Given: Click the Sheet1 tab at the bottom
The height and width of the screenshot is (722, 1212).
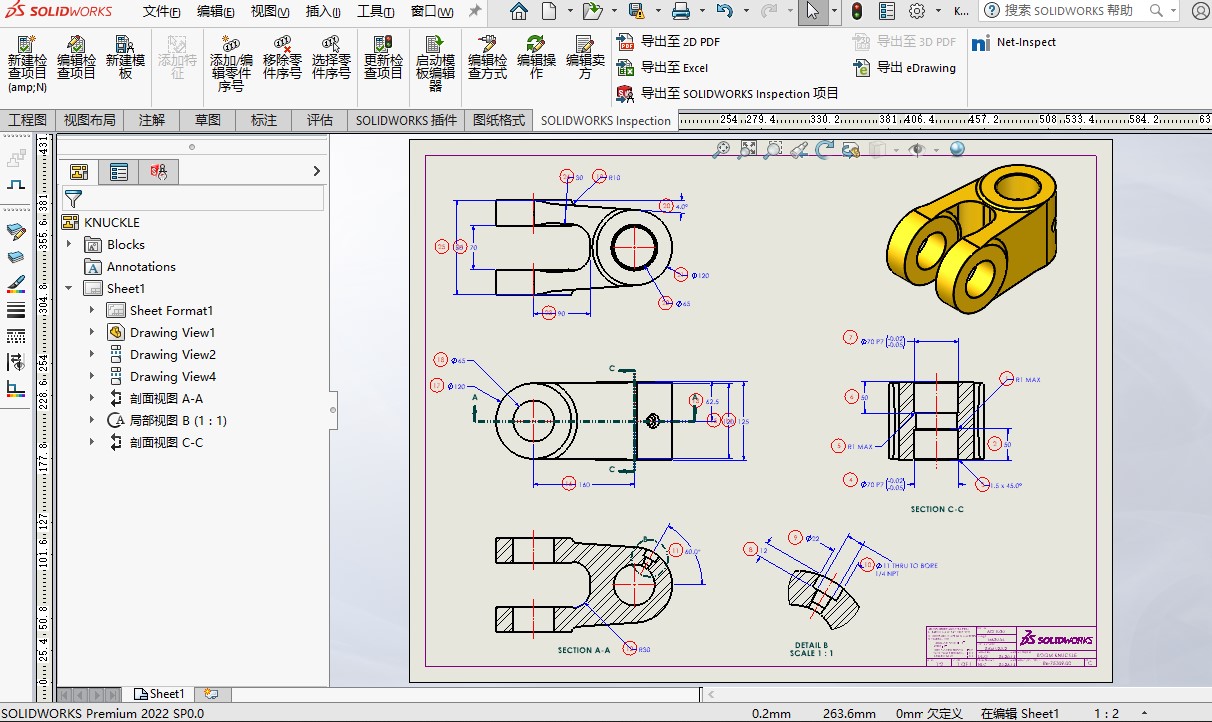Looking at the screenshot, I should pos(160,693).
